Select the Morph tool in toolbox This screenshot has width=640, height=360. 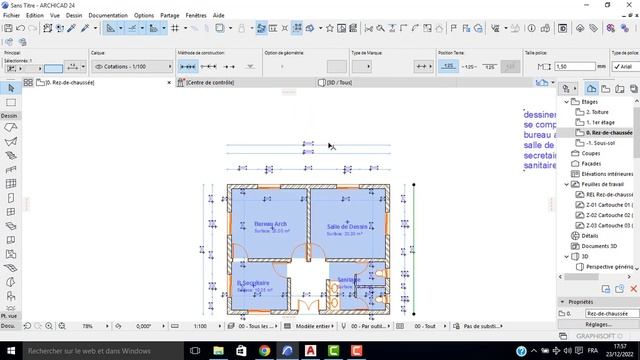click(x=11, y=282)
